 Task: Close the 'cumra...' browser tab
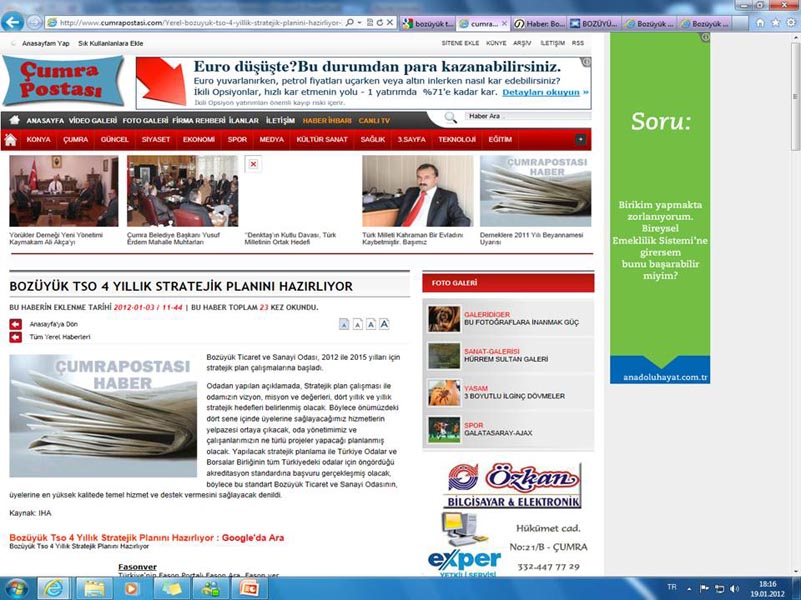click(x=504, y=23)
